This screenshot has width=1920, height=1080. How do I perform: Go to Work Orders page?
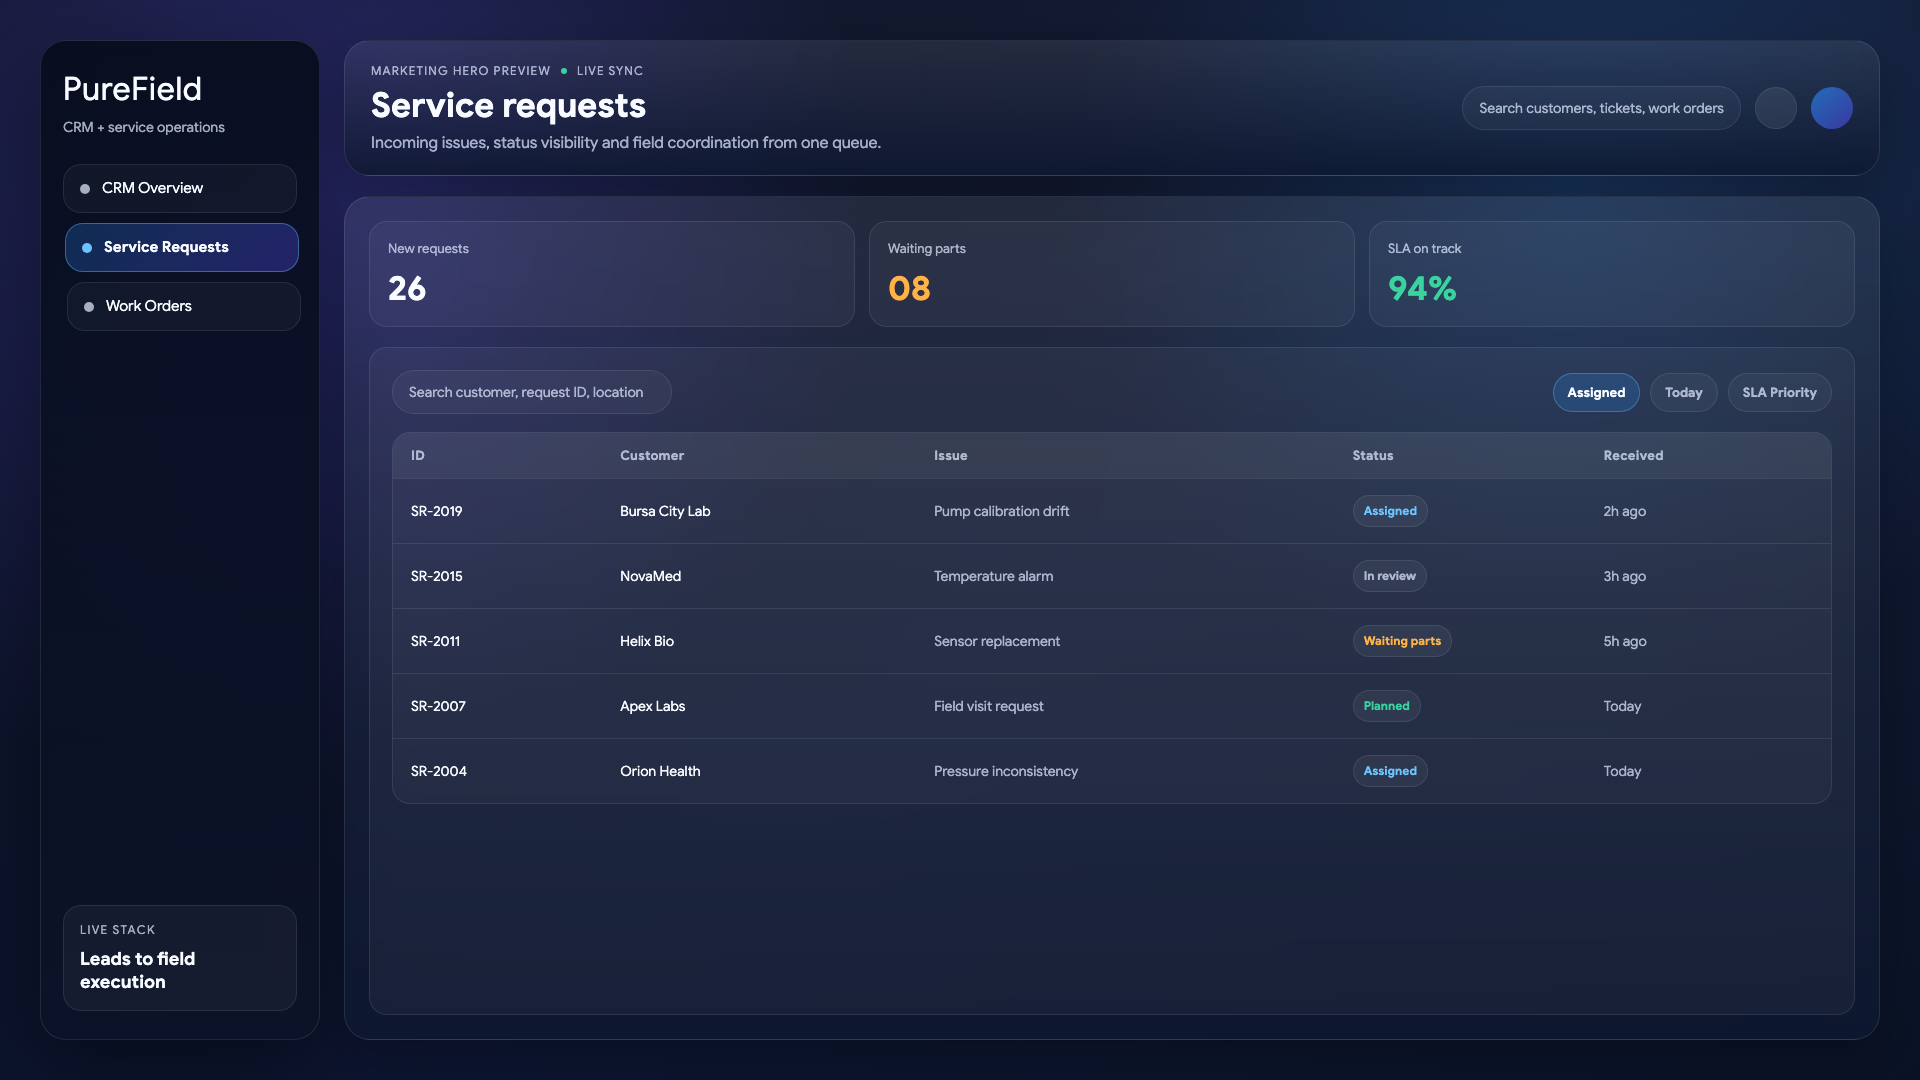184,306
